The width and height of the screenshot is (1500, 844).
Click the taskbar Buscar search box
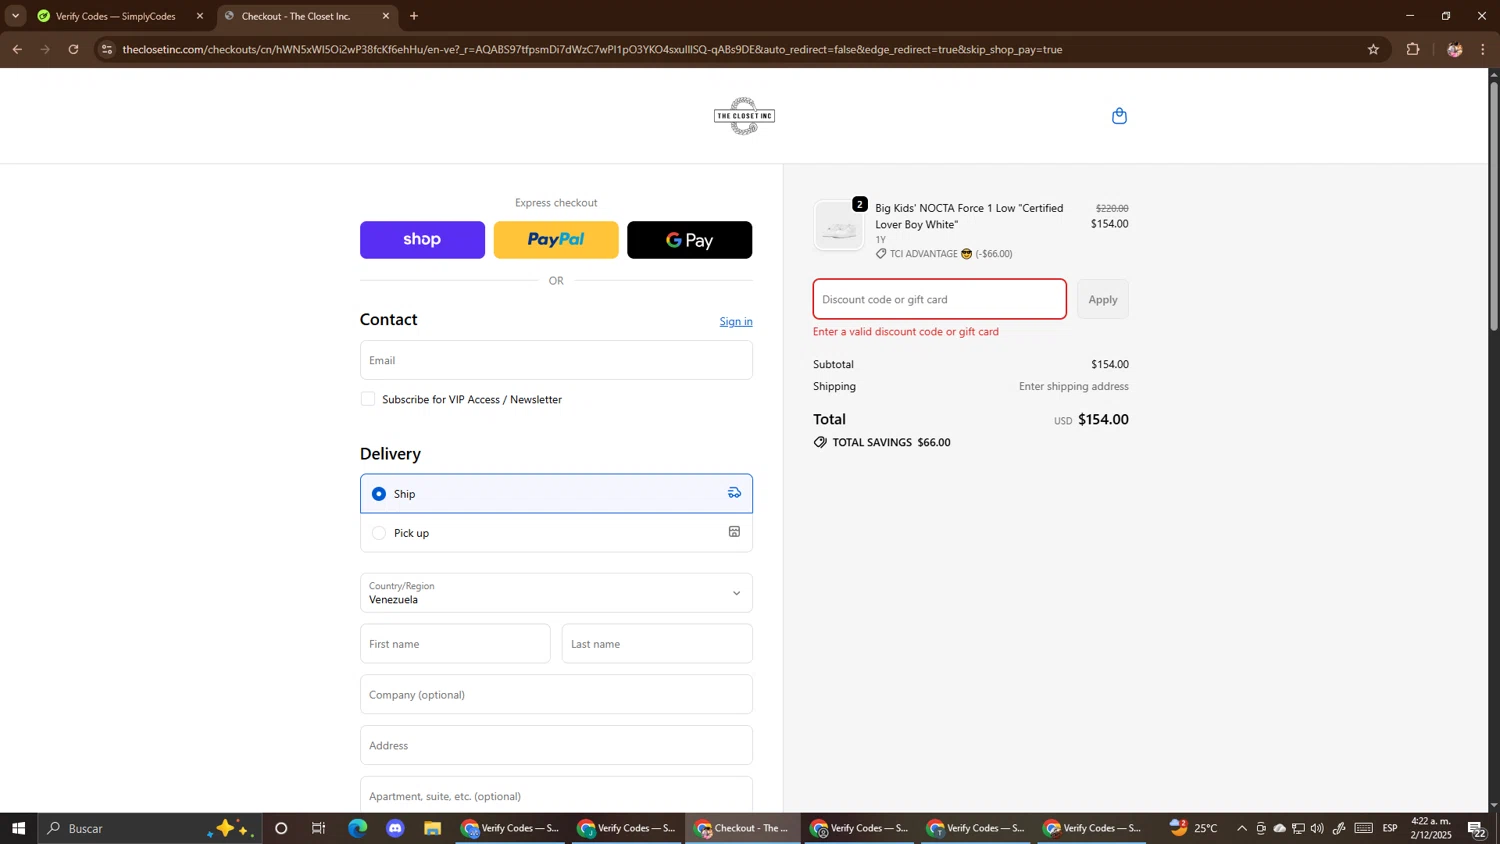150,828
